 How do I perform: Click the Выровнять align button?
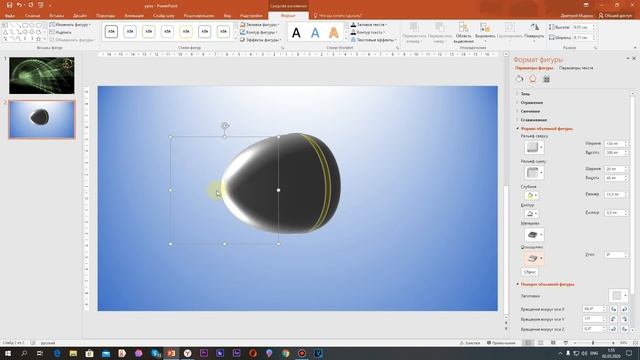(x=485, y=32)
